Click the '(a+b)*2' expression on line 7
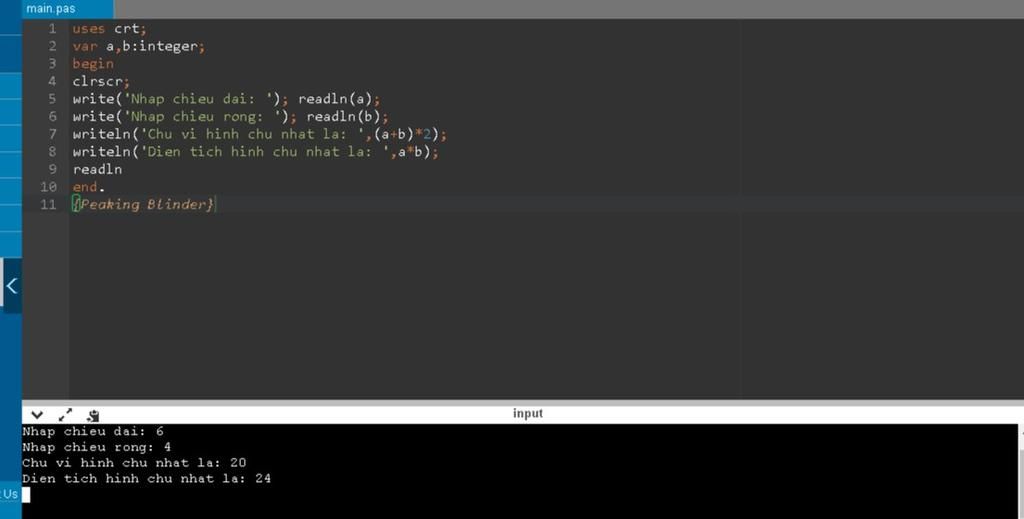The width and height of the screenshot is (1024, 519). tap(402, 134)
